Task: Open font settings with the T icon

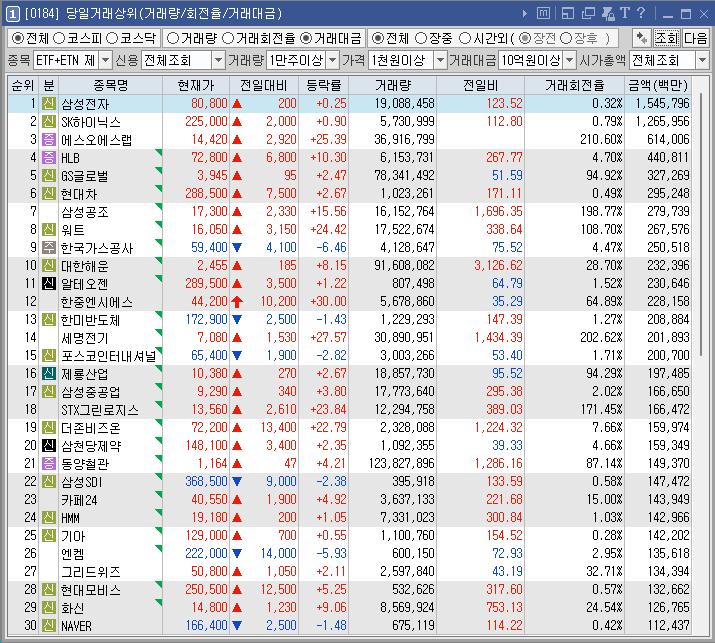Action: 624,13
